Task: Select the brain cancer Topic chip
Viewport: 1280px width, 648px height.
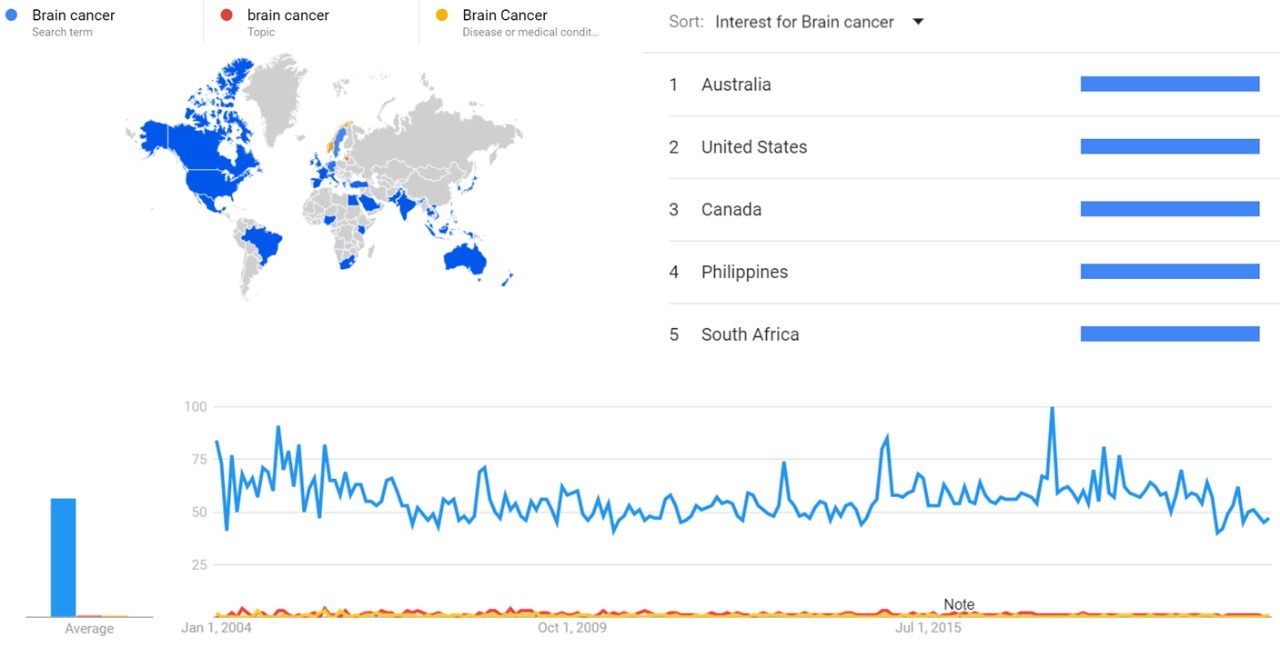Action: click(288, 22)
